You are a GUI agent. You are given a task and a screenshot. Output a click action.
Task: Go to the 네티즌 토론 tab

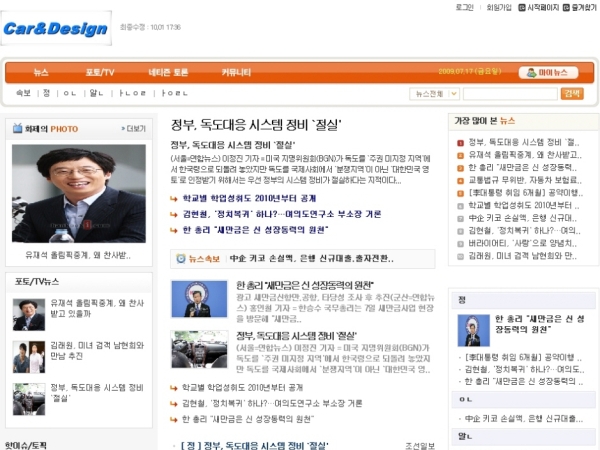[x=168, y=72]
